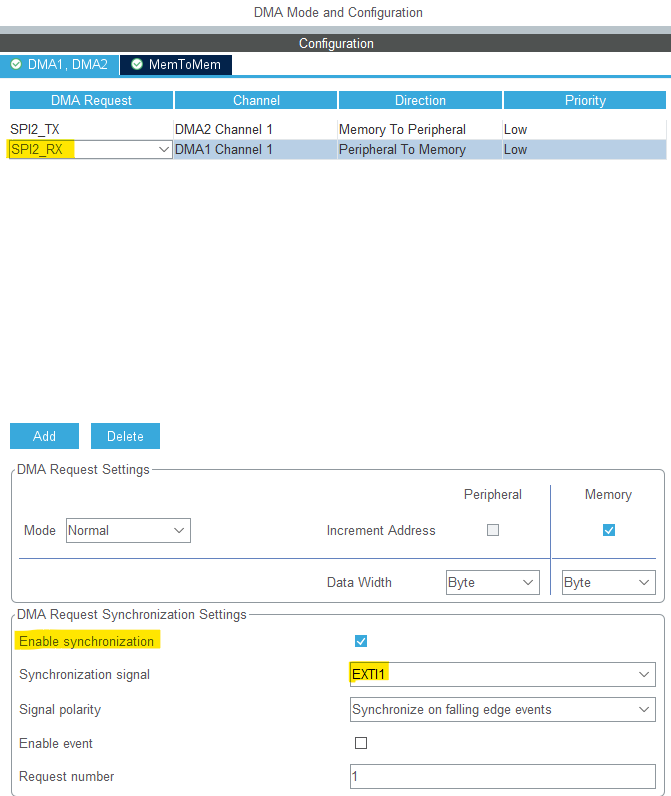The height and width of the screenshot is (796, 671).
Task: Click the Low priority cell of SPI2_TX row
Action: [584, 129]
